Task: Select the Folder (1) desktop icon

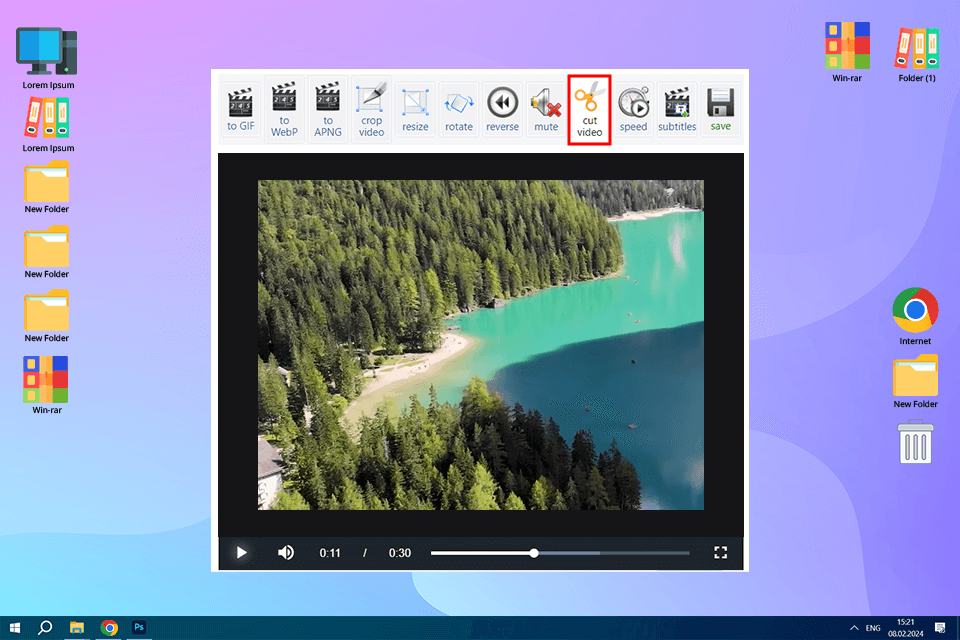Action: click(917, 55)
